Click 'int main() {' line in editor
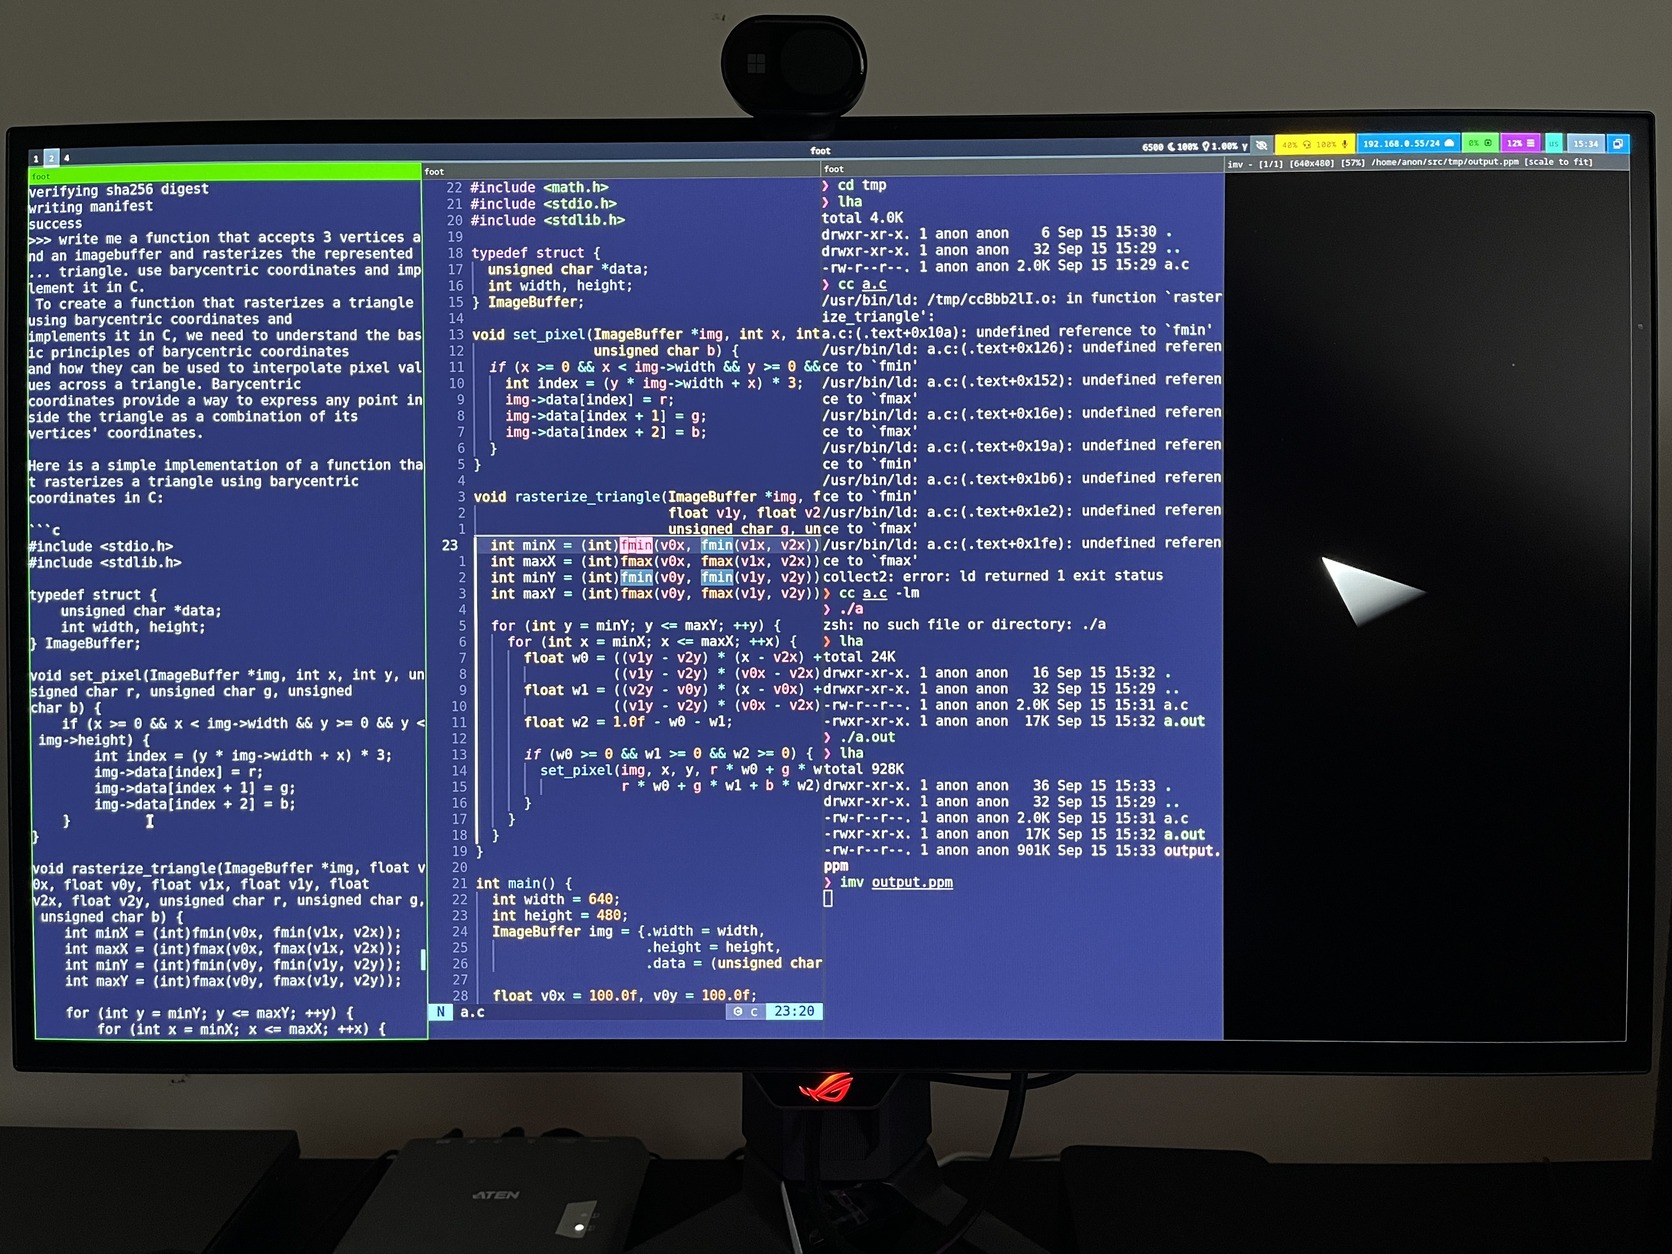Image resolution: width=1672 pixels, height=1254 pixels. point(524,883)
